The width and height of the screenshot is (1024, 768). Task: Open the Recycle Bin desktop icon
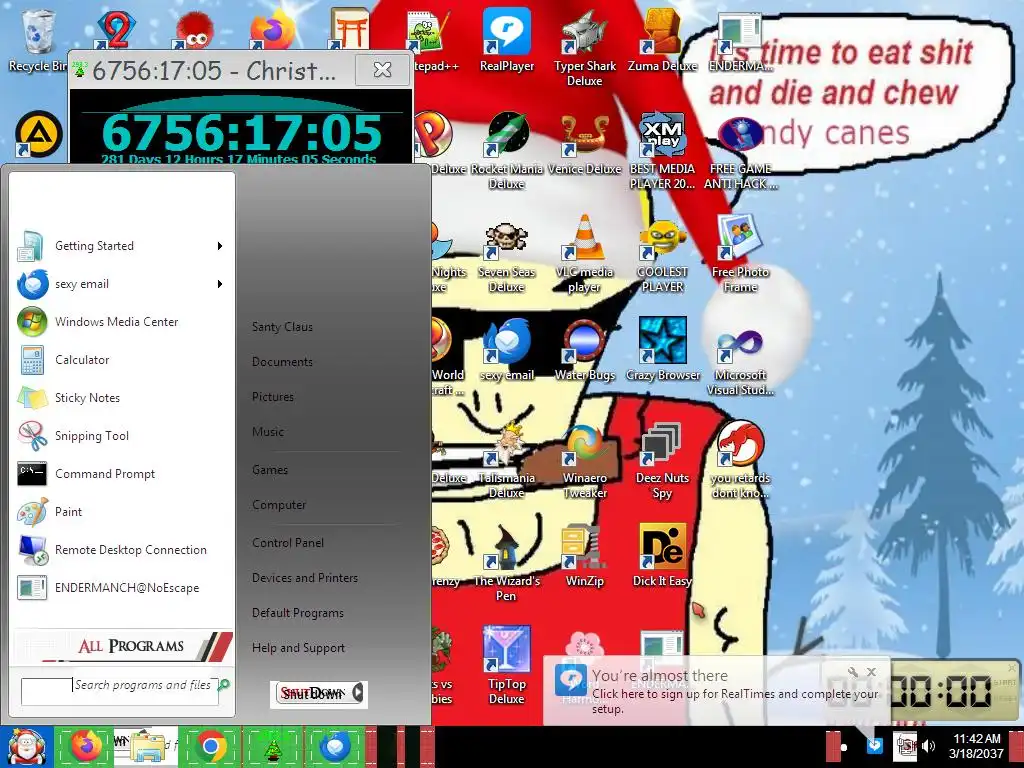pos(37,40)
